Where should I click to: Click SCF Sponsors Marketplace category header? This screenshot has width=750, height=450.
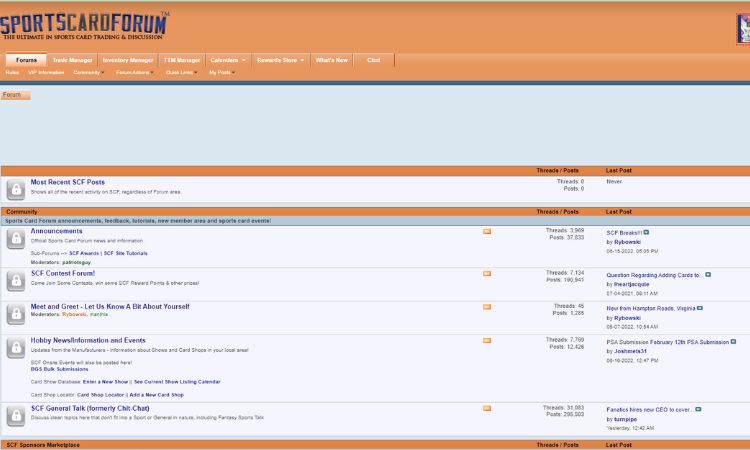click(43, 445)
